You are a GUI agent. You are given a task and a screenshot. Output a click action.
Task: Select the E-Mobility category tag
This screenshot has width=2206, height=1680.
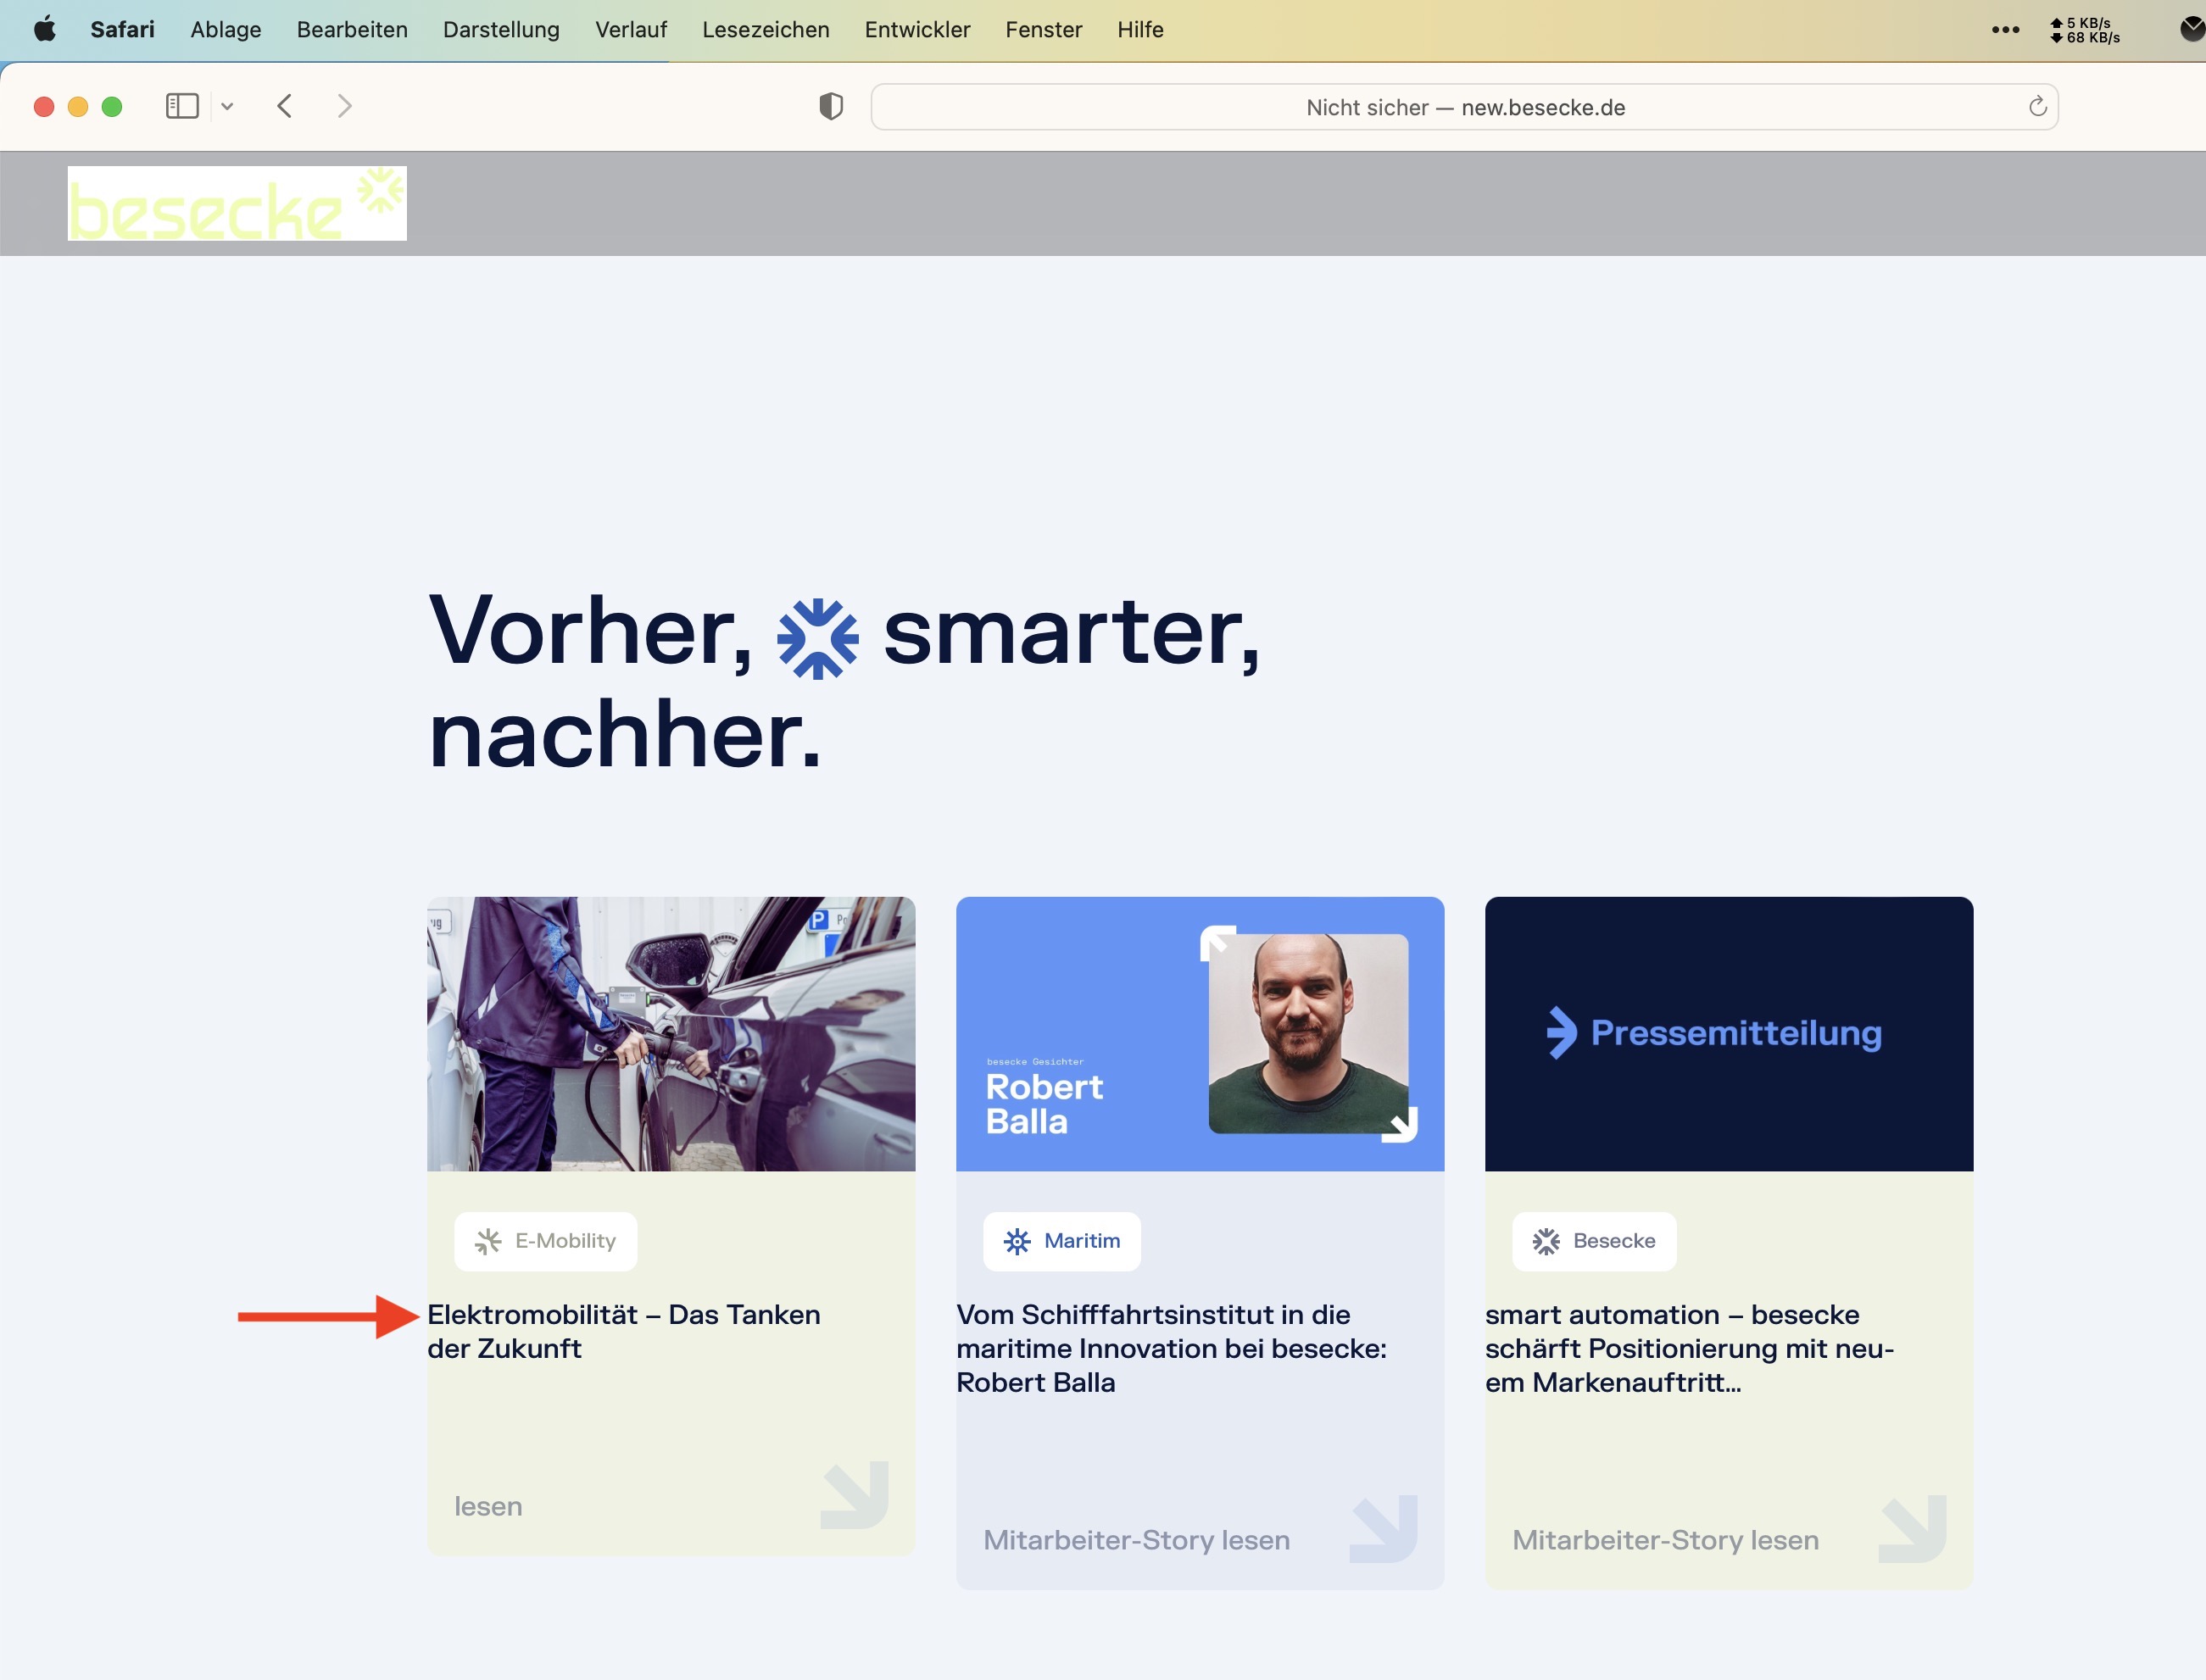click(545, 1241)
